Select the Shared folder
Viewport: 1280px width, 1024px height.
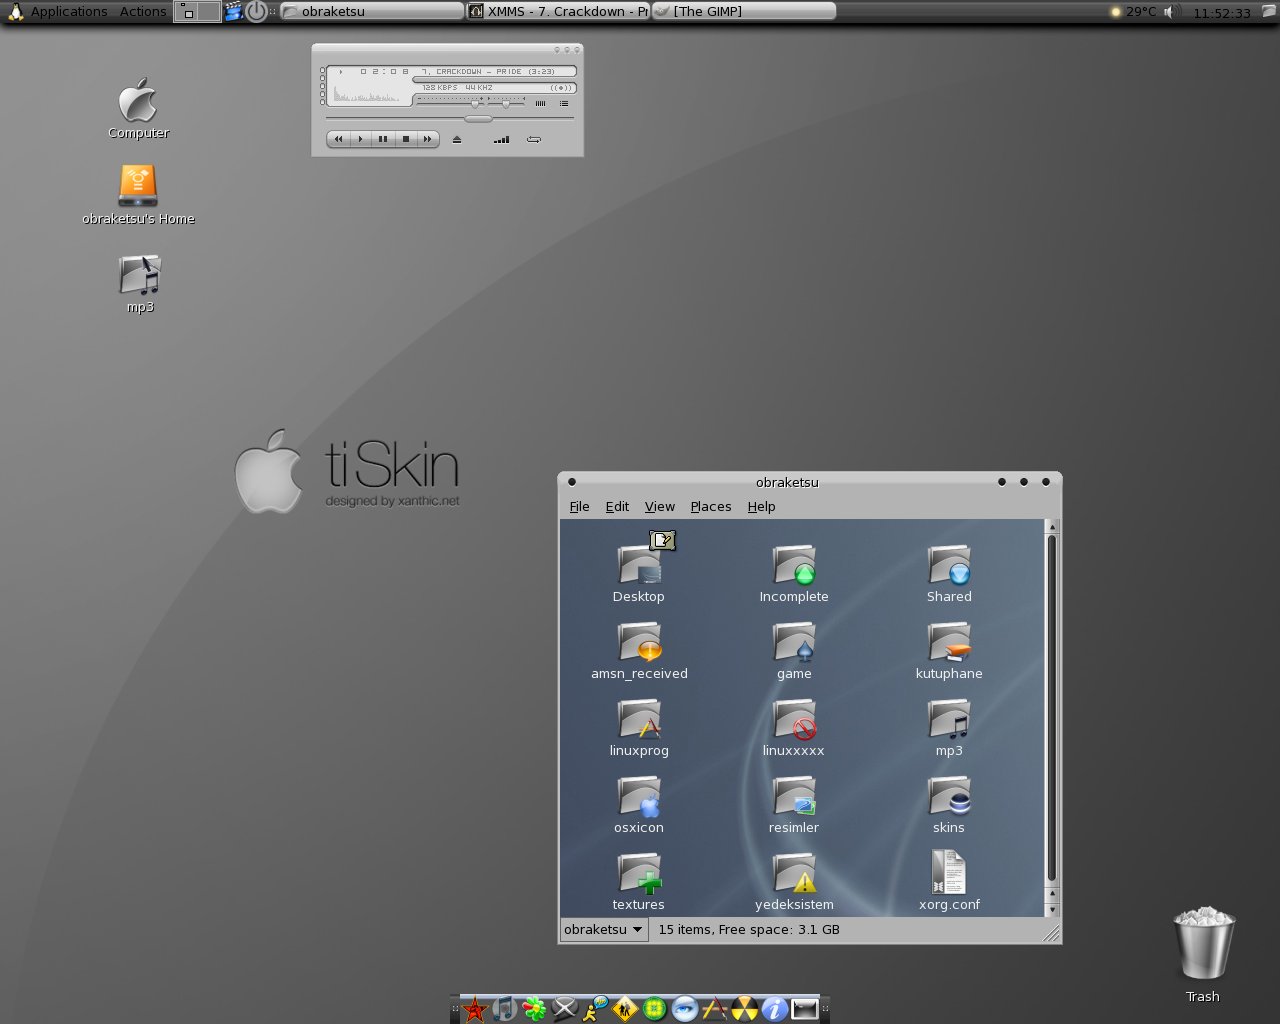coord(949,574)
